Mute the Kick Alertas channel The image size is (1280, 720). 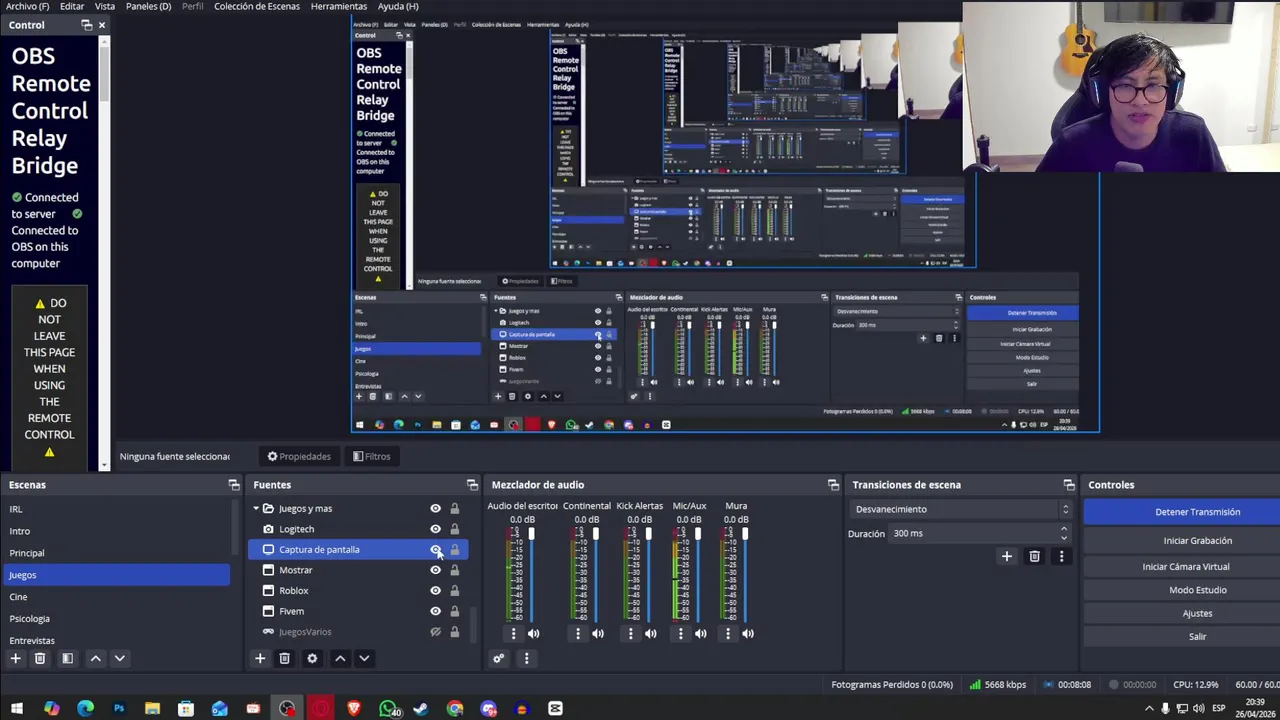(650, 633)
